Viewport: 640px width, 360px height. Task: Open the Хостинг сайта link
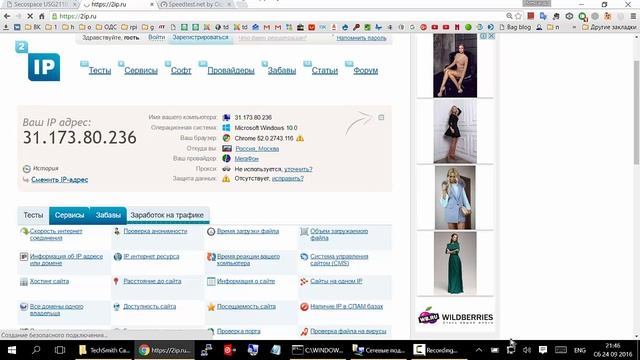click(x=49, y=281)
